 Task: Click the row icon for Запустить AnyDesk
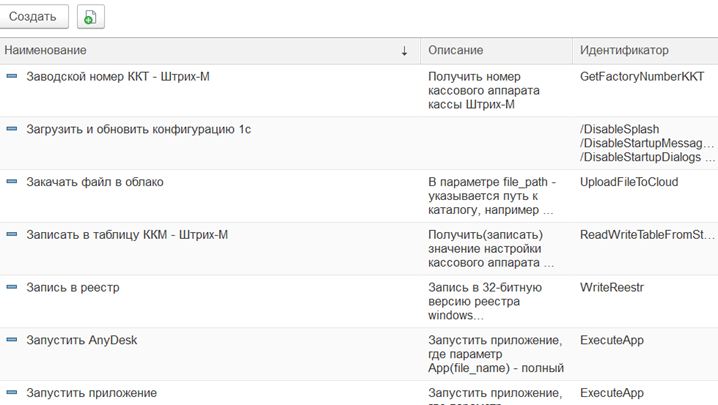pyautogui.click(x=12, y=340)
